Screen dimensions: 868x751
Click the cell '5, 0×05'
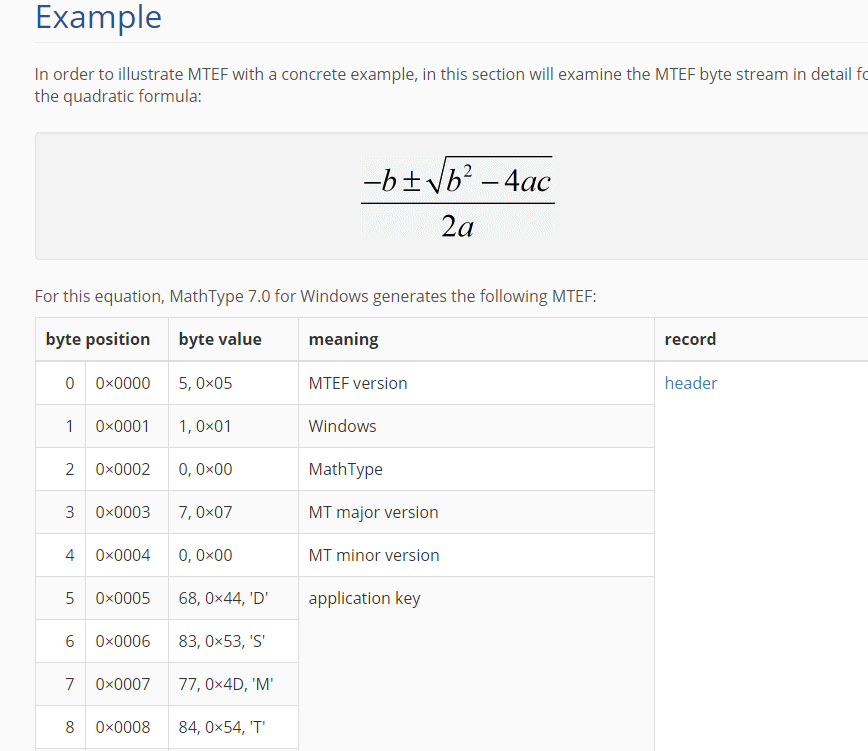233,383
